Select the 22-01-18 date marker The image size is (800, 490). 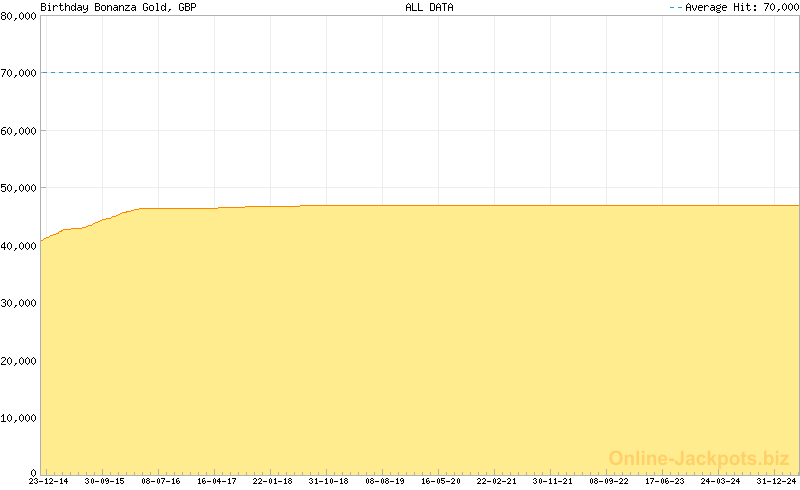(273, 481)
